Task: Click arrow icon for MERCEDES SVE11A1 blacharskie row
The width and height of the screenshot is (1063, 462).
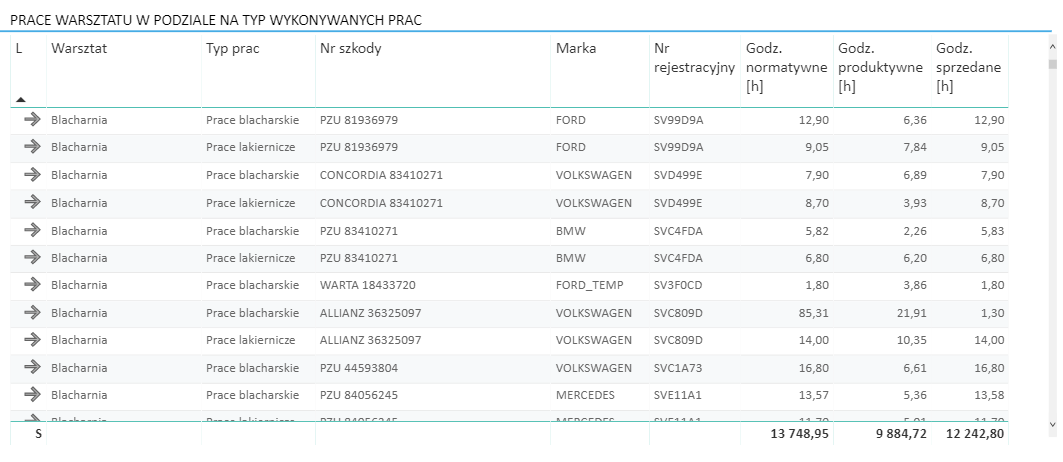Action: point(32,394)
